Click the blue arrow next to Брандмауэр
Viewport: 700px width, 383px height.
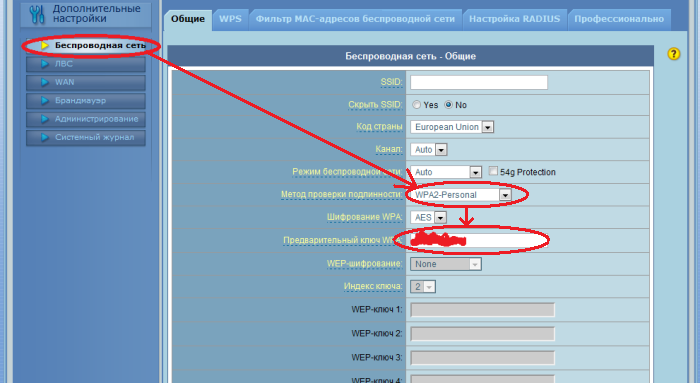click(45, 100)
